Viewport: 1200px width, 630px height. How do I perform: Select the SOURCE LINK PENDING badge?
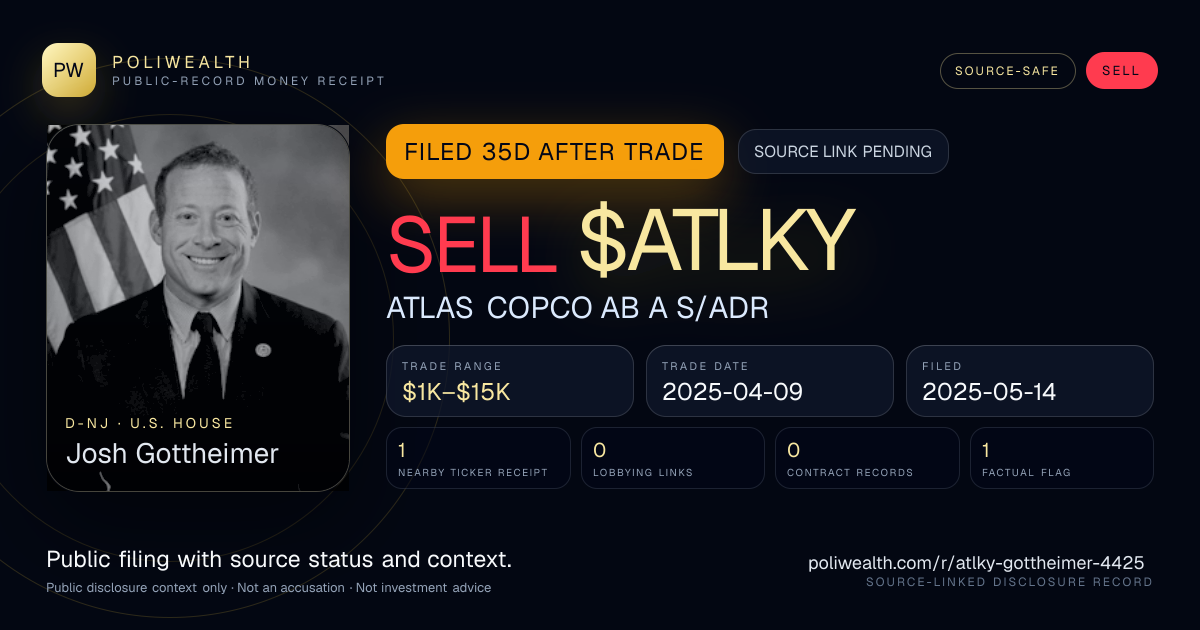(x=843, y=152)
